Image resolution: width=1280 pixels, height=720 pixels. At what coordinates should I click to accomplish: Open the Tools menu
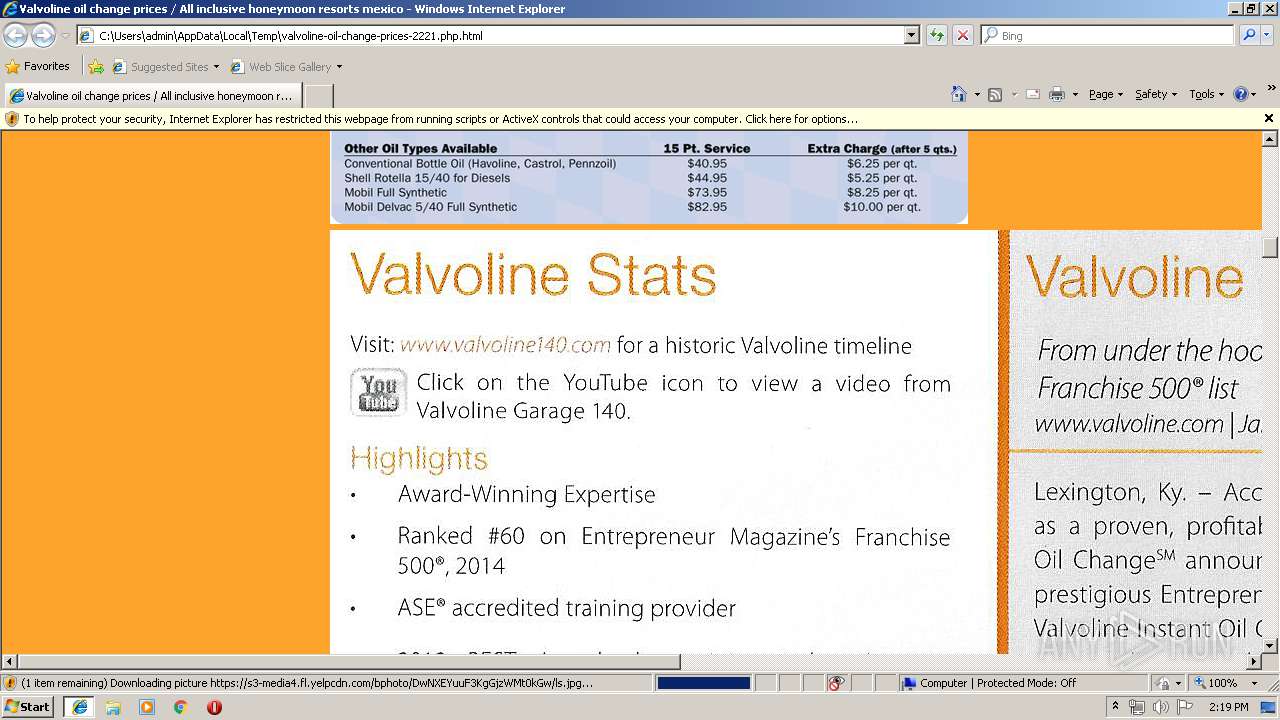pyautogui.click(x=1206, y=94)
